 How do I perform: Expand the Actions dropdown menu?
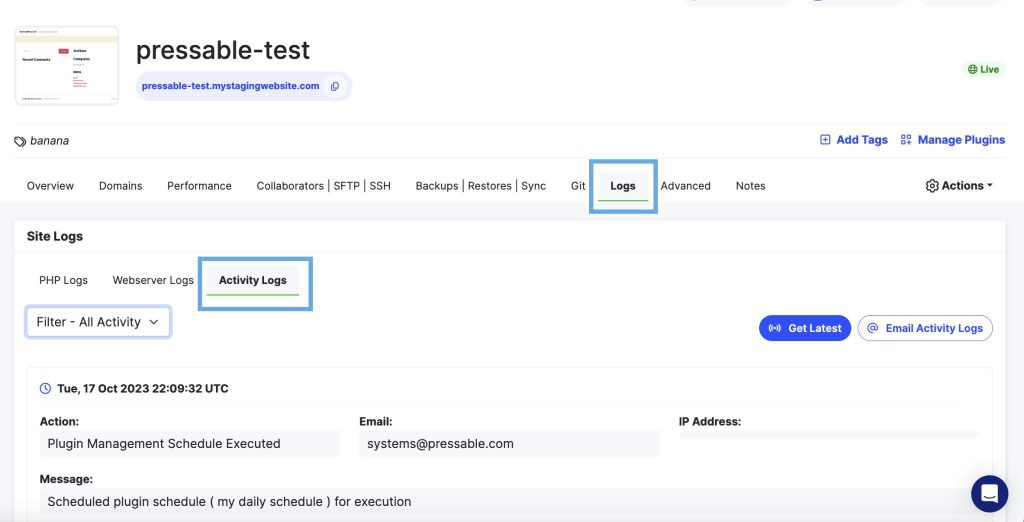[x=960, y=186]
